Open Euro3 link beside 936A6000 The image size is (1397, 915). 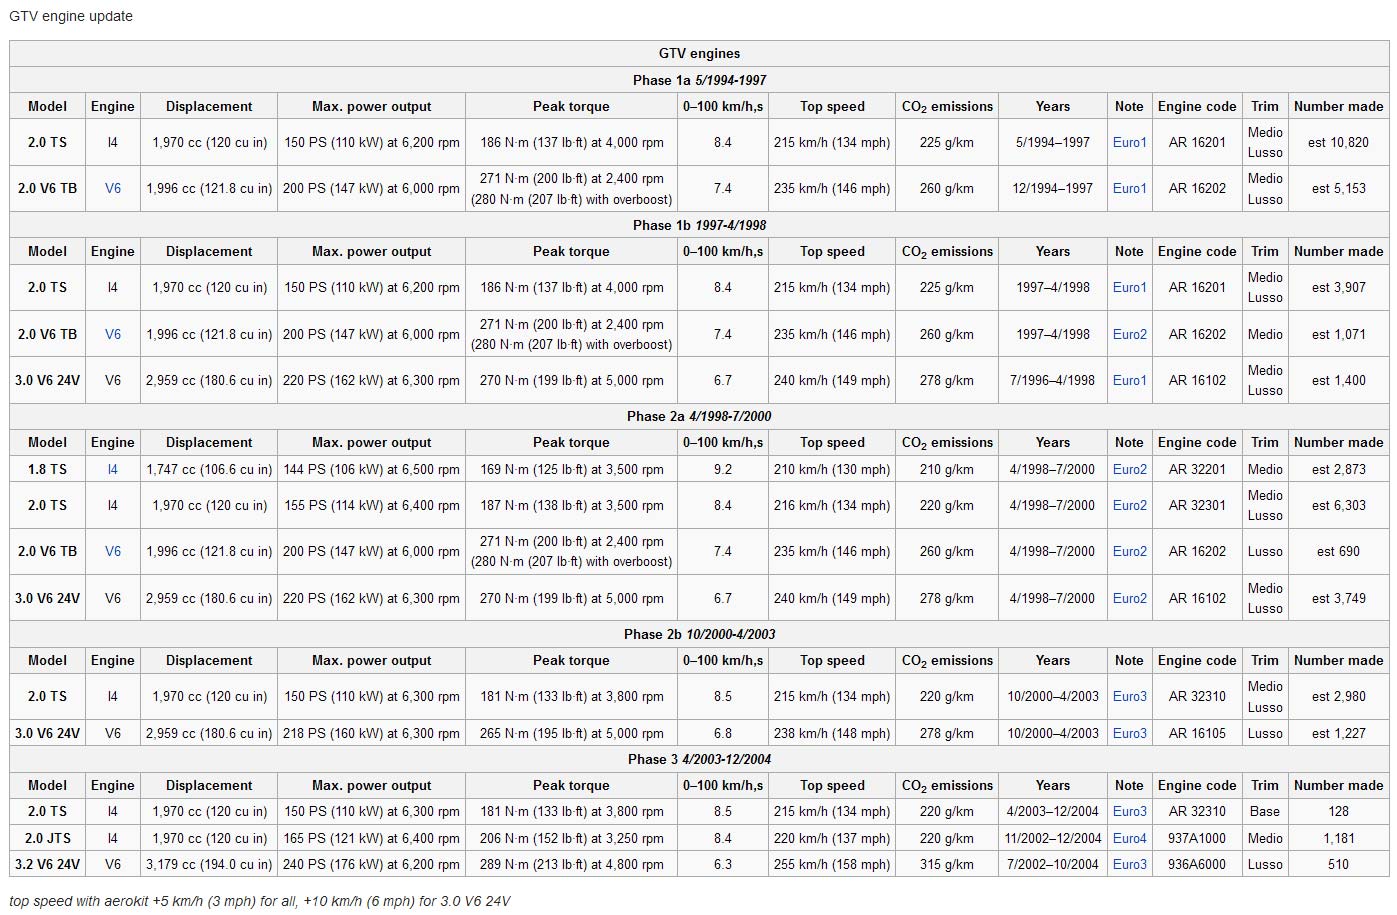tap(1129, 864)
